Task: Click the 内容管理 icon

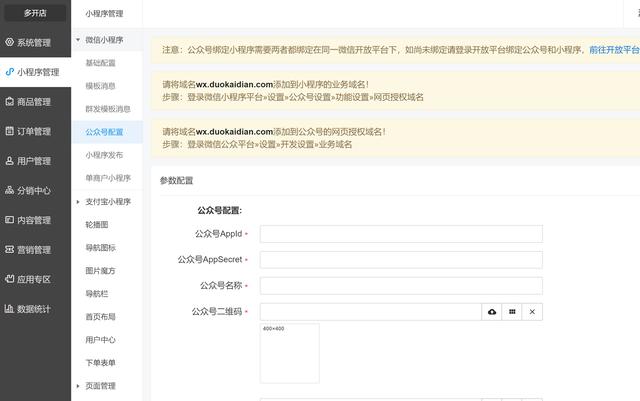Action: coord(9,220)
